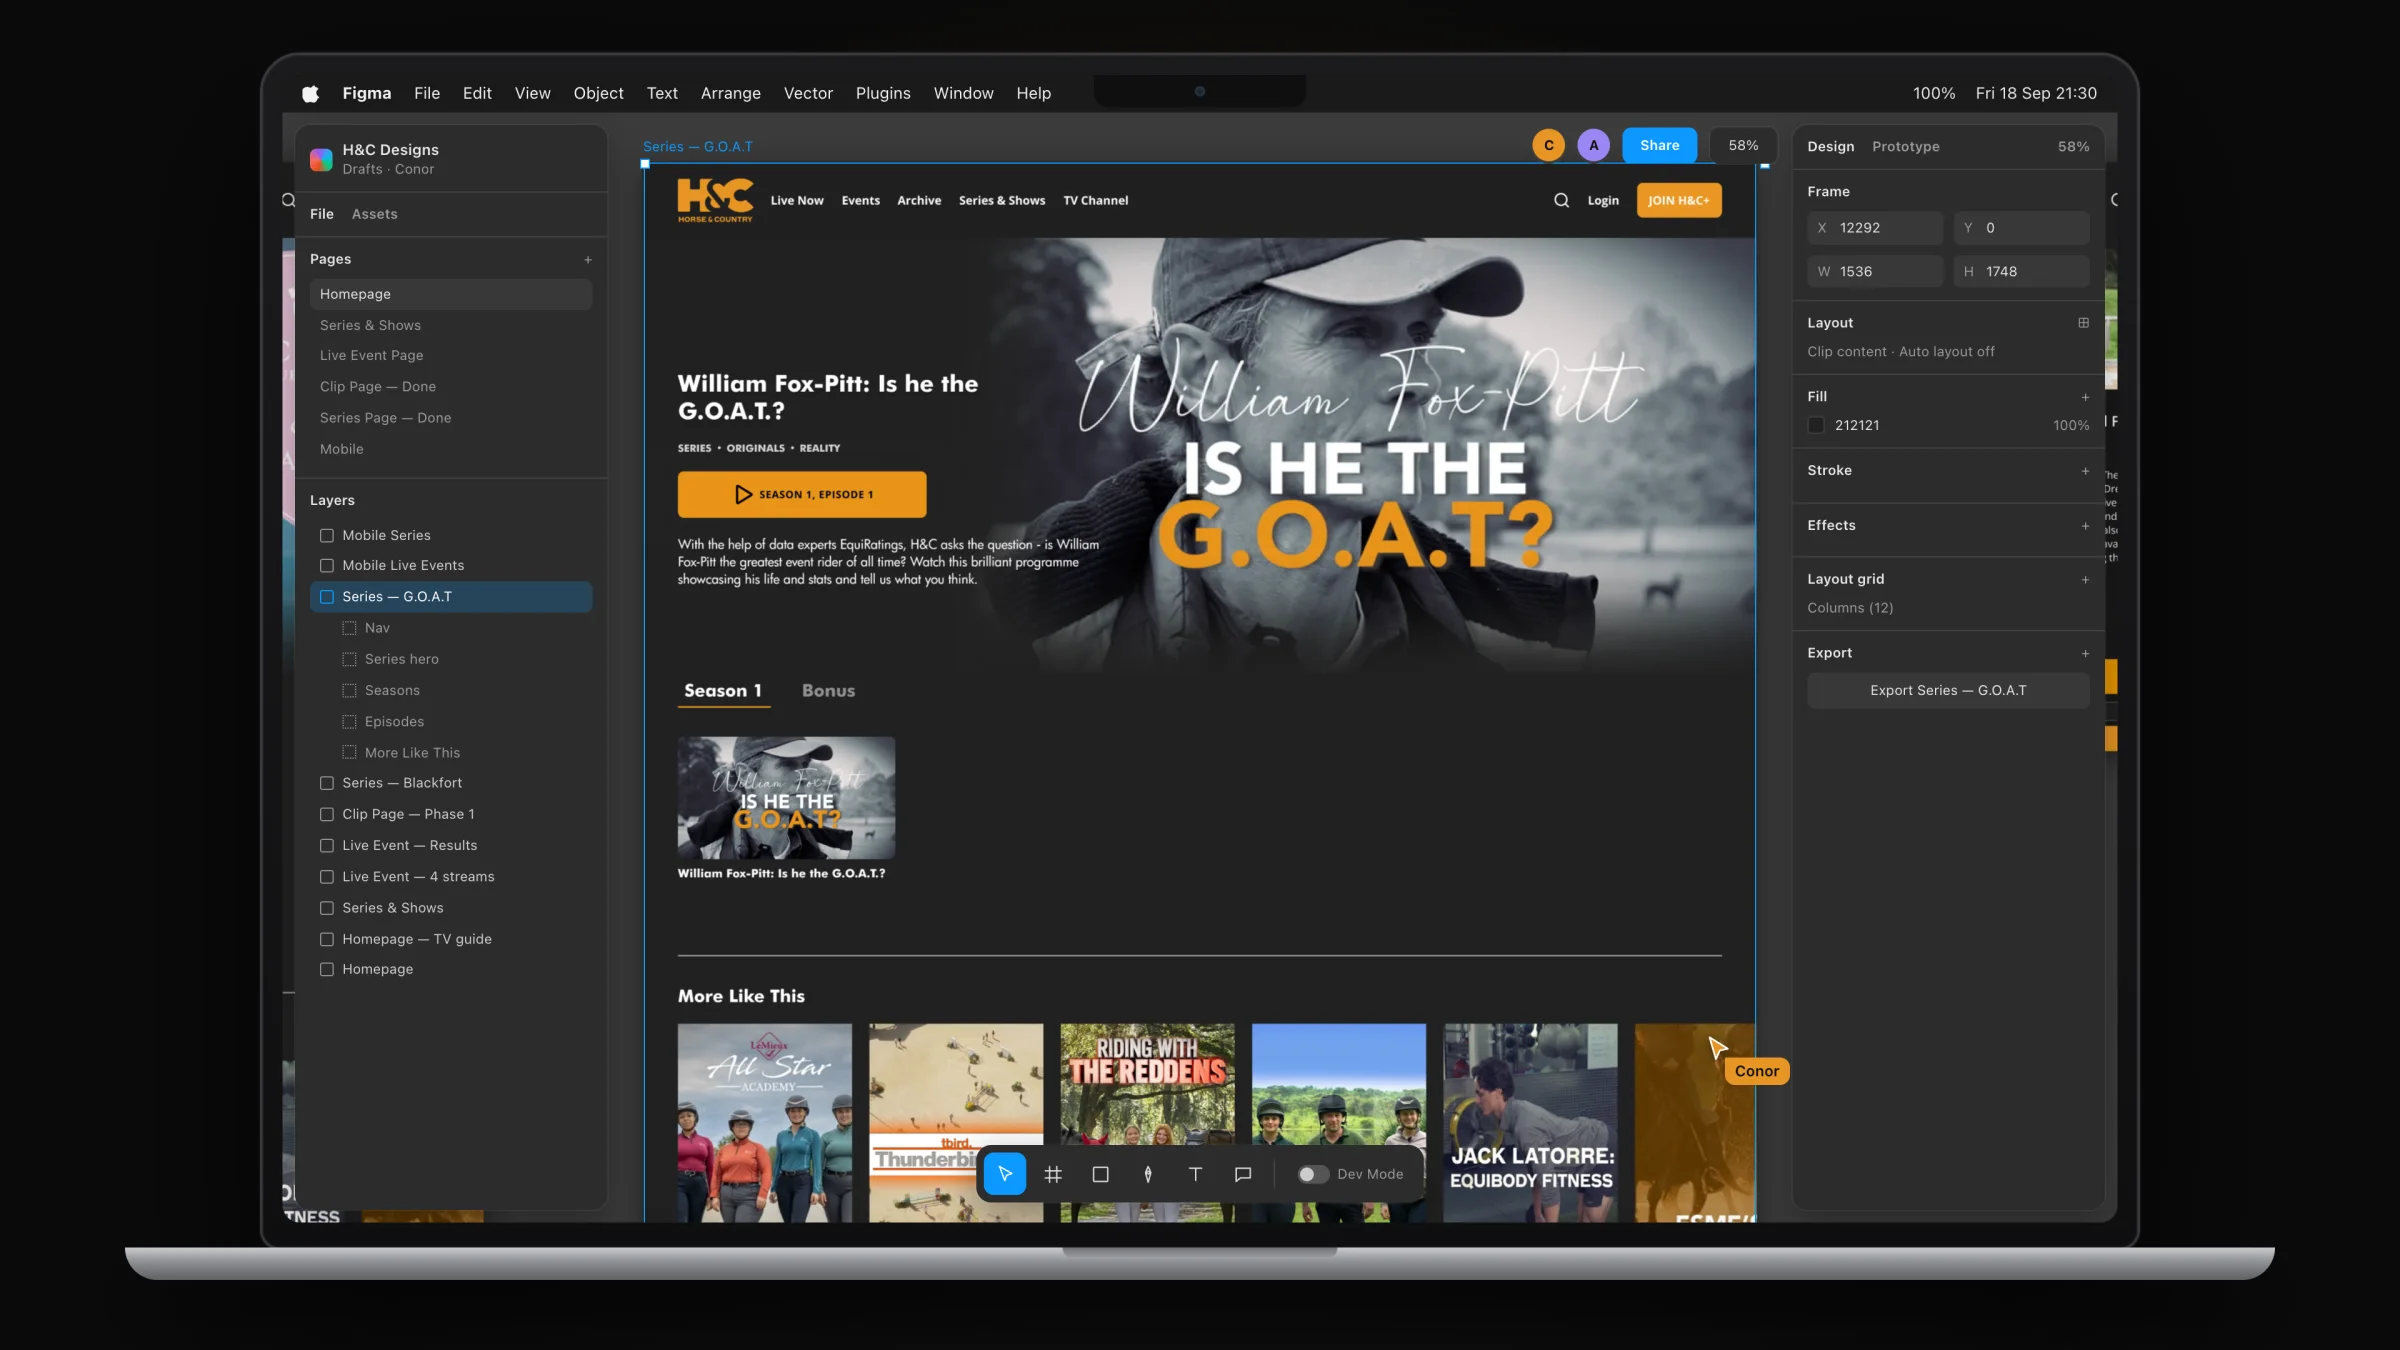Click the 212121 fill color swatch
Screen dimensions: 2400x1350
(1816, 425)
